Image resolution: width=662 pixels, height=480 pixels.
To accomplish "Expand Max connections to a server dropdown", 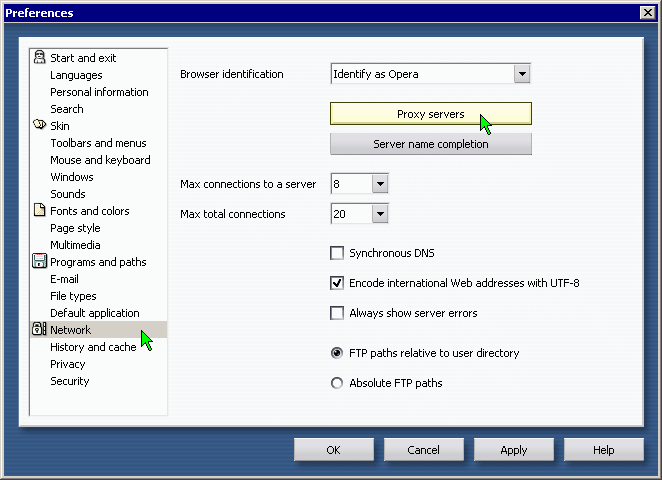I will [x=380, y=184].
